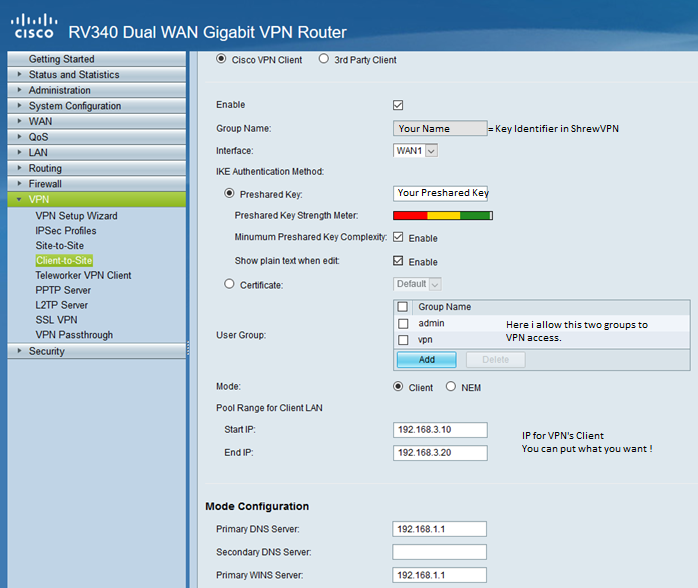Expand the Firewall menu
Image resolution: width=698 pixels, height=588 pixels.
click(x=97, y=184)
